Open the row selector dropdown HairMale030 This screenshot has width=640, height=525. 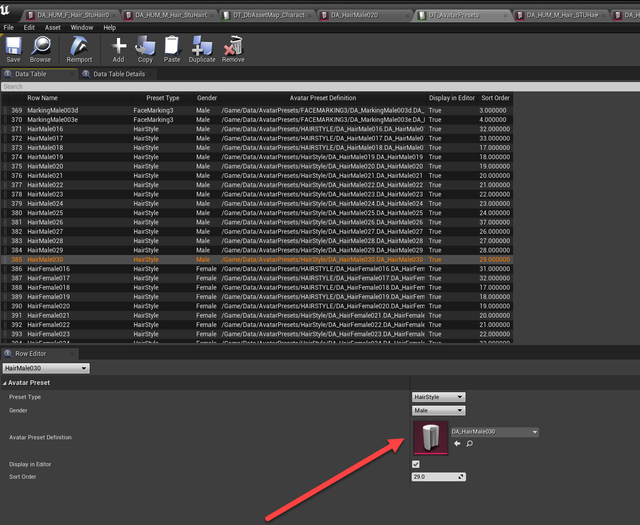pyautogui.click(x=46, y=368)
